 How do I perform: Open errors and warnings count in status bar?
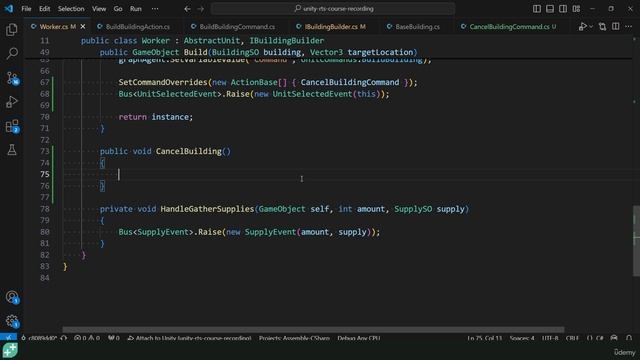[x=87, y=338]
